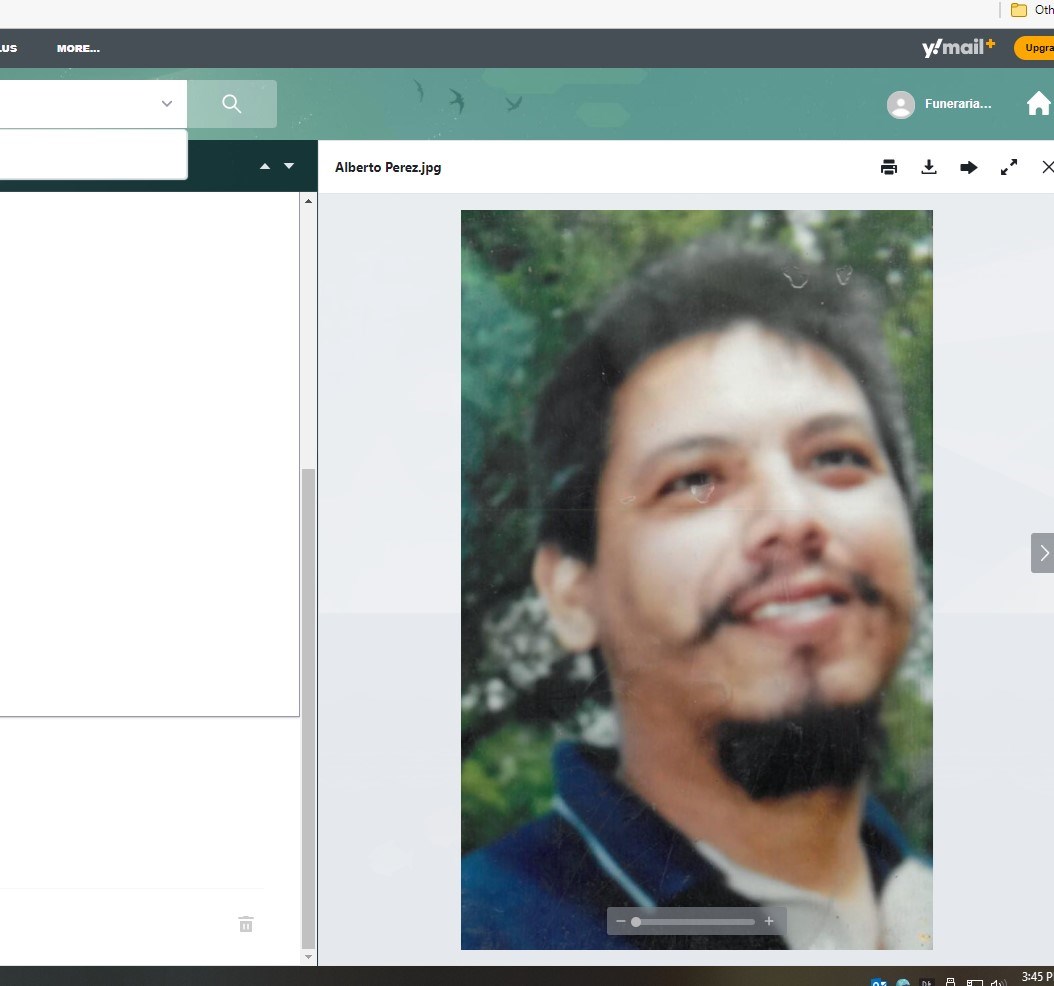Forward the Alberto Perez.jpg attachment
This screenshot has height=986, width=1054.
[969, 167]
